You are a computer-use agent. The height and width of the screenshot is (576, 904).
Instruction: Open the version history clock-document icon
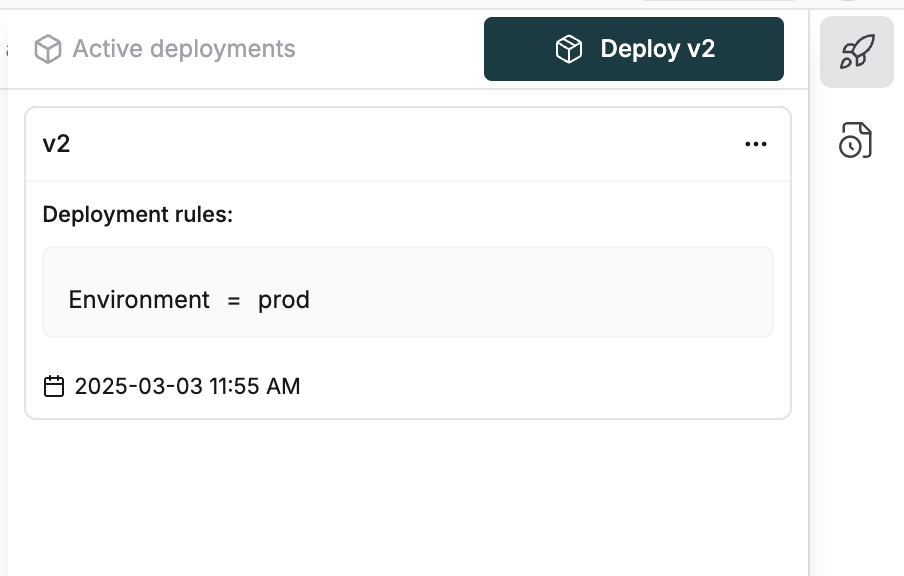[857, 140]
